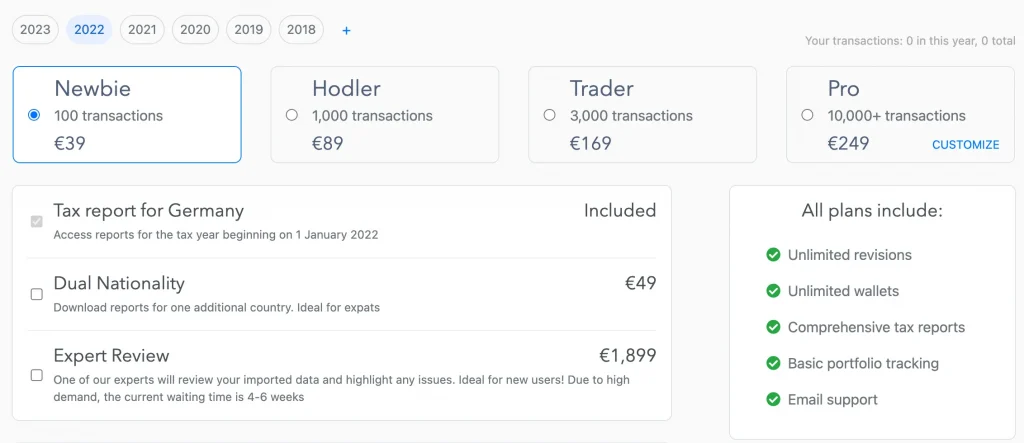The image size is (1024, 443).
Task: Open the 2020 tax year tab
Action: (x=195, y=30)
